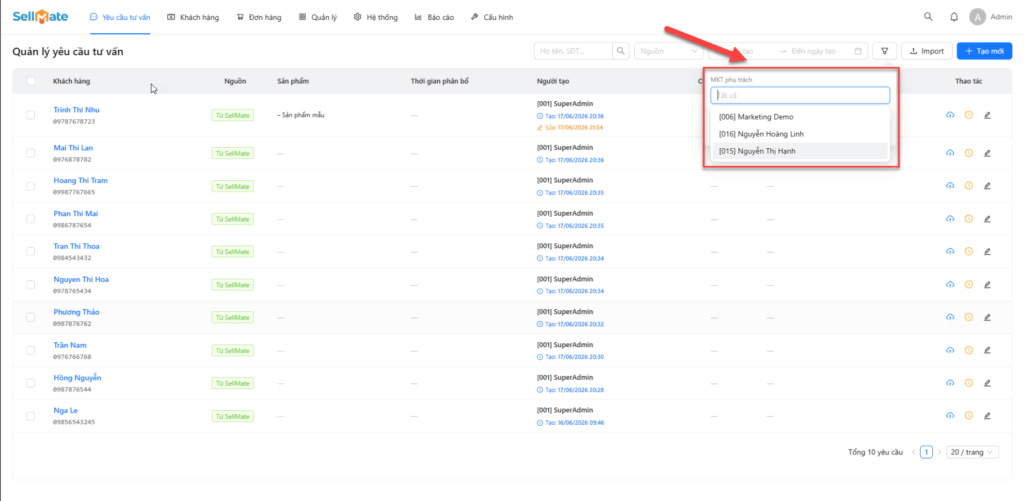This screenshot has height=501, width=1024.
Task: Check the Mai Thi Lan row checkbox
Action: 31,153
